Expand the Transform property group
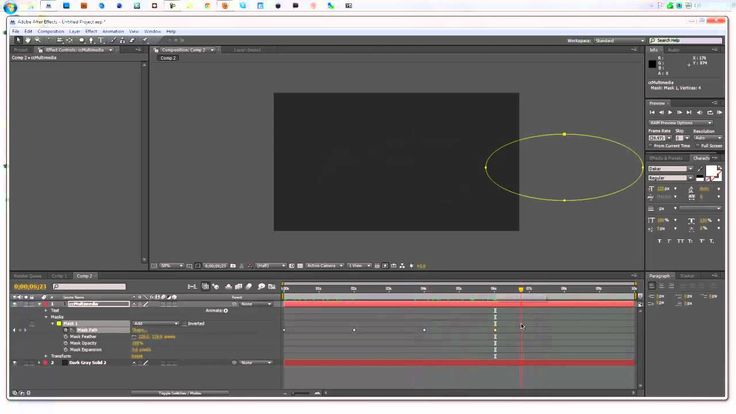This screenshot has height=414, width=736. coord(46,356)
